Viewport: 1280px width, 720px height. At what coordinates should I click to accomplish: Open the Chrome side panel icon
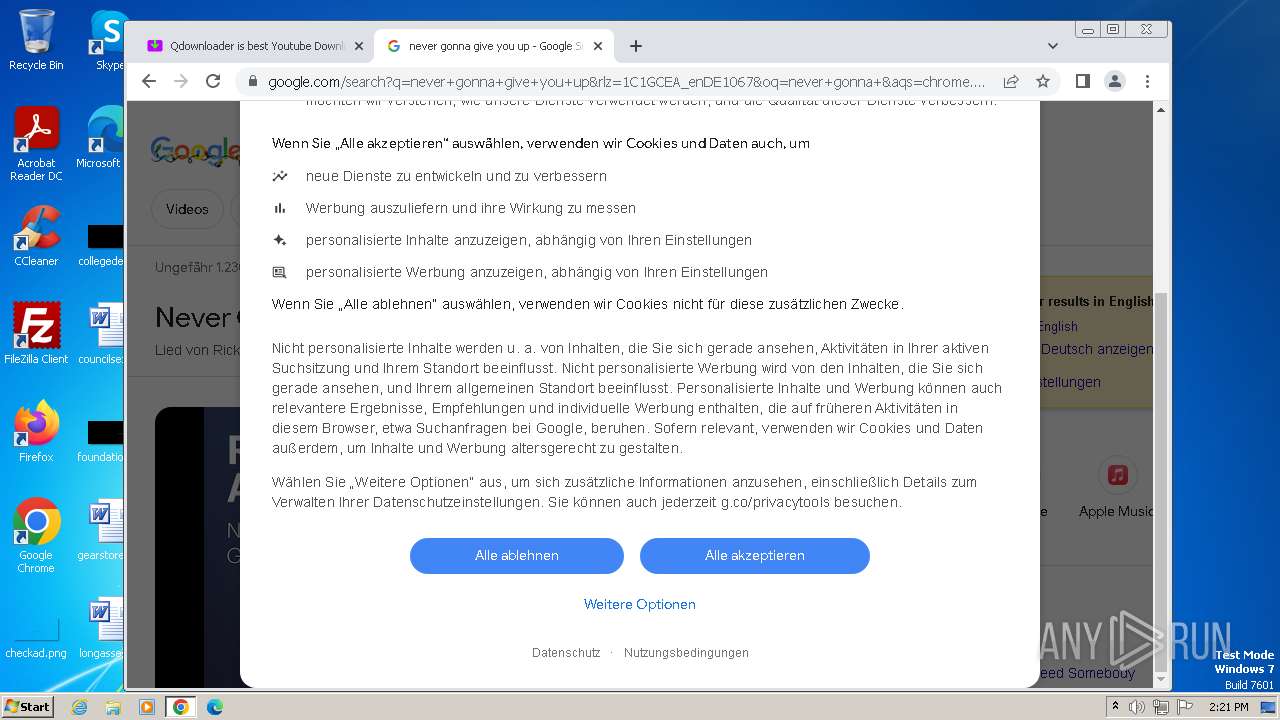click(x=1083, y=81)
